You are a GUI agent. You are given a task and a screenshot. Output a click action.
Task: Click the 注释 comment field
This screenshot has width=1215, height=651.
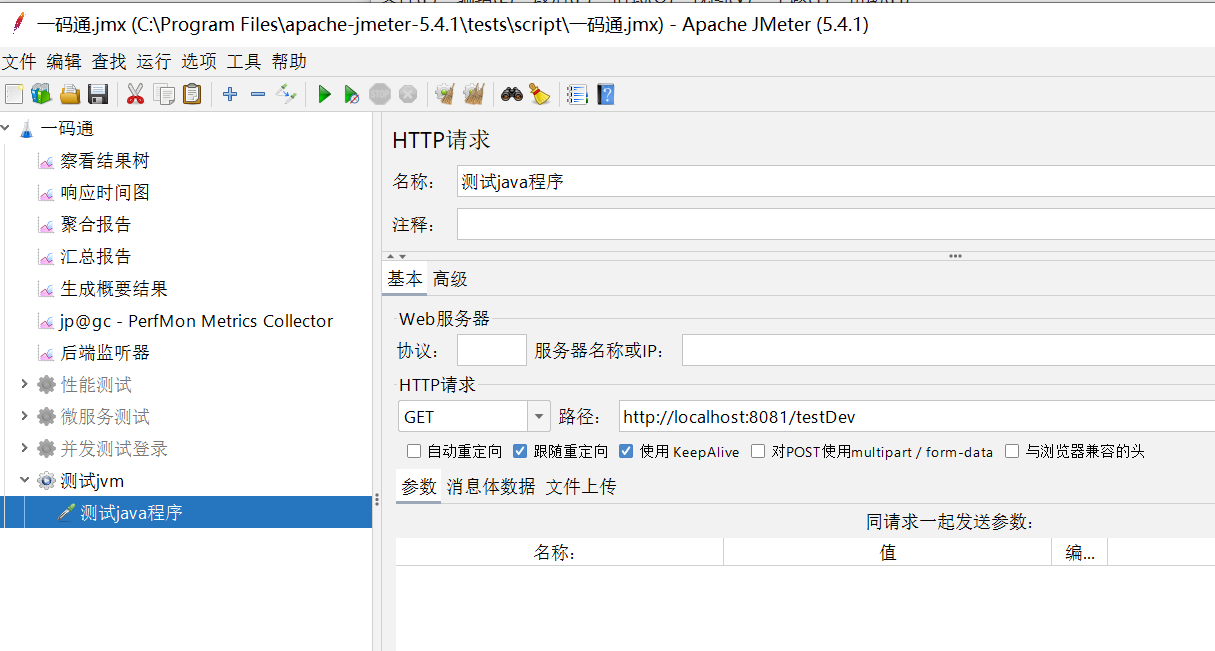(x=836, y=224)
